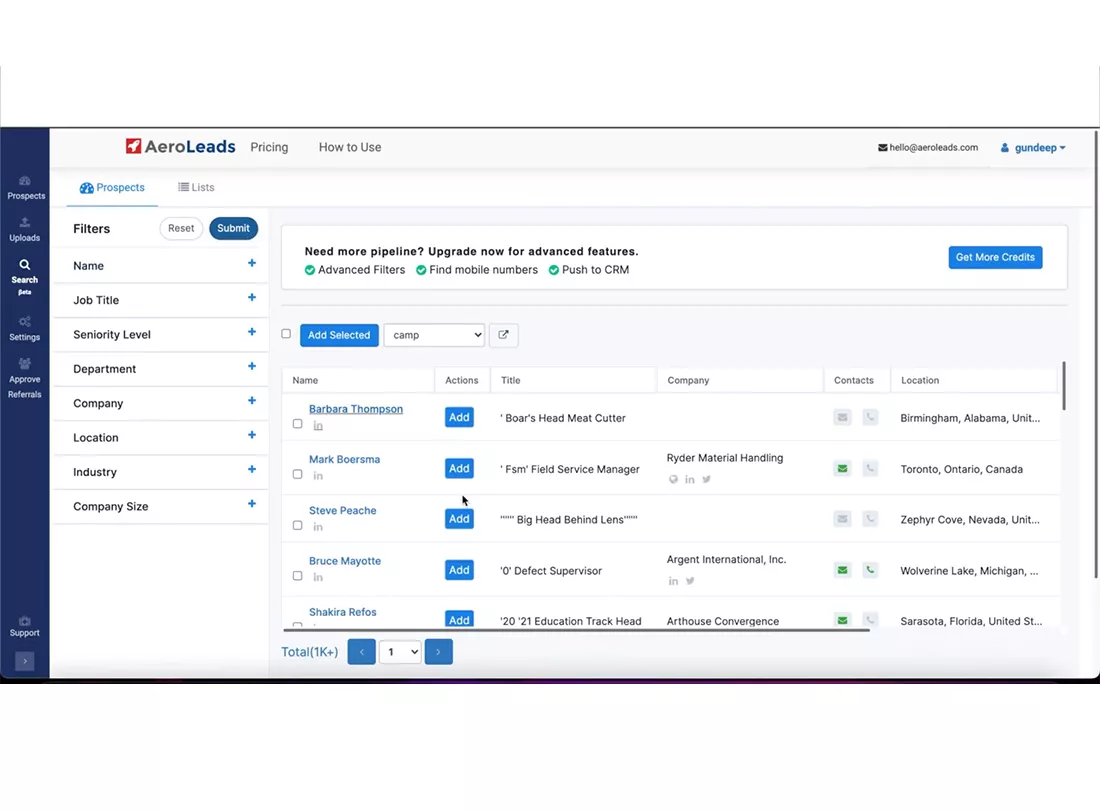Click Ryder Material Handling Twitter icon
The width and height of the screenshot is (1100, 810).
pos(706,479)
